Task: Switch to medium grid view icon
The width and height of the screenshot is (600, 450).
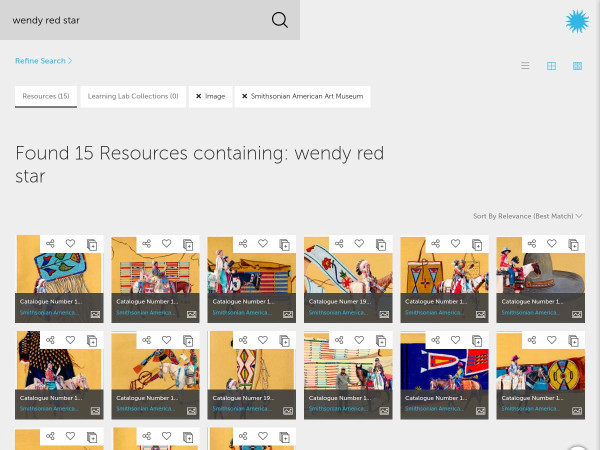Action: pyautogui.click(x=551, y=66)
